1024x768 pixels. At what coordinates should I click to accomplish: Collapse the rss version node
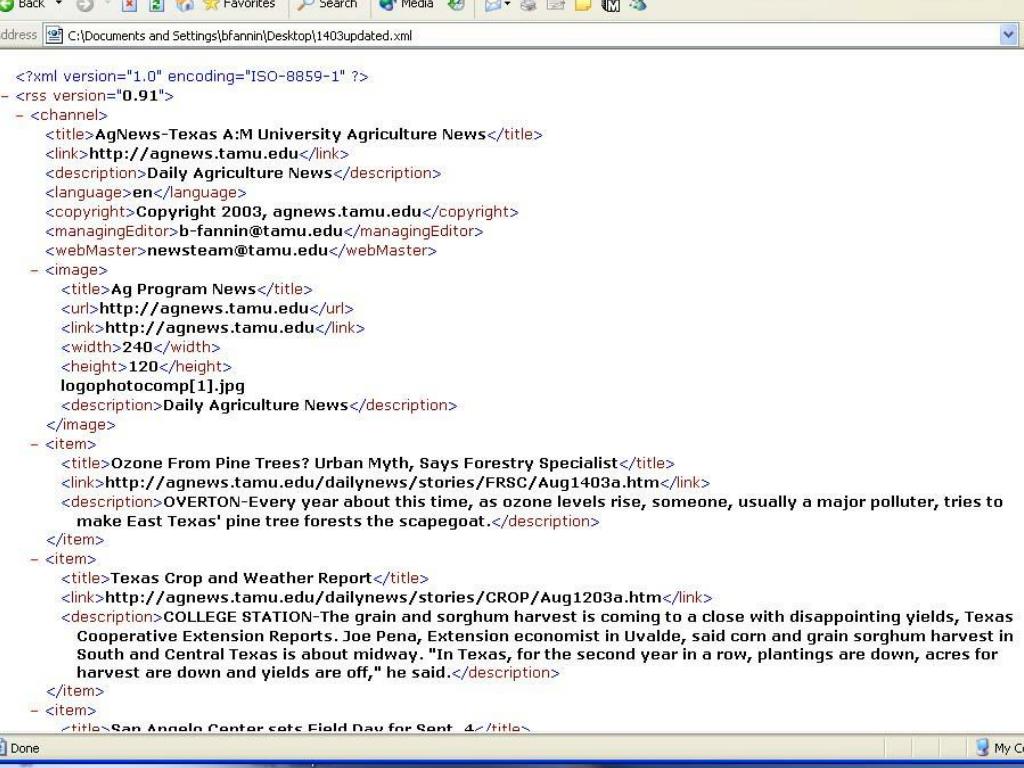(5, 96)
